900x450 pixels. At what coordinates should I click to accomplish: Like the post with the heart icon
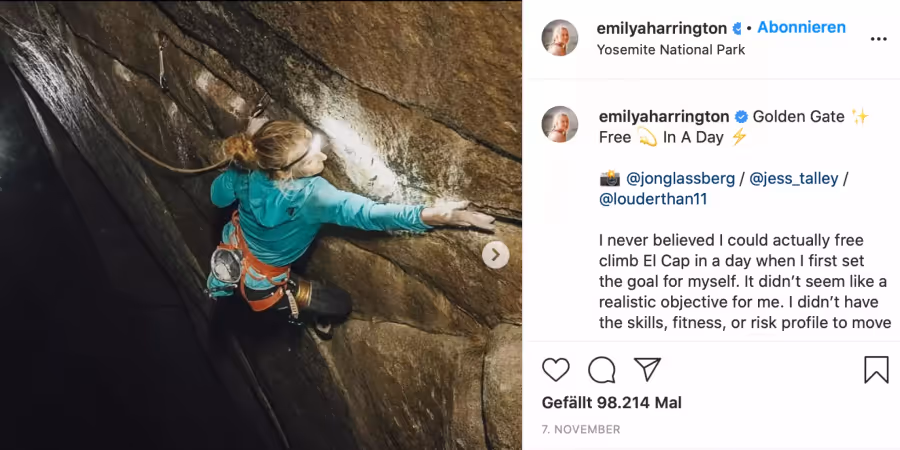click(x=556, y=370)
